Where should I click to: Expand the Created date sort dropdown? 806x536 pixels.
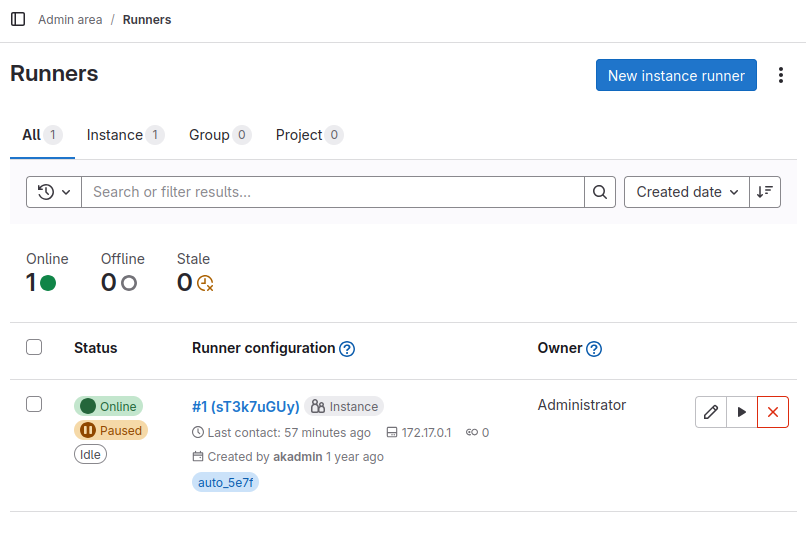tap(687, 192)
